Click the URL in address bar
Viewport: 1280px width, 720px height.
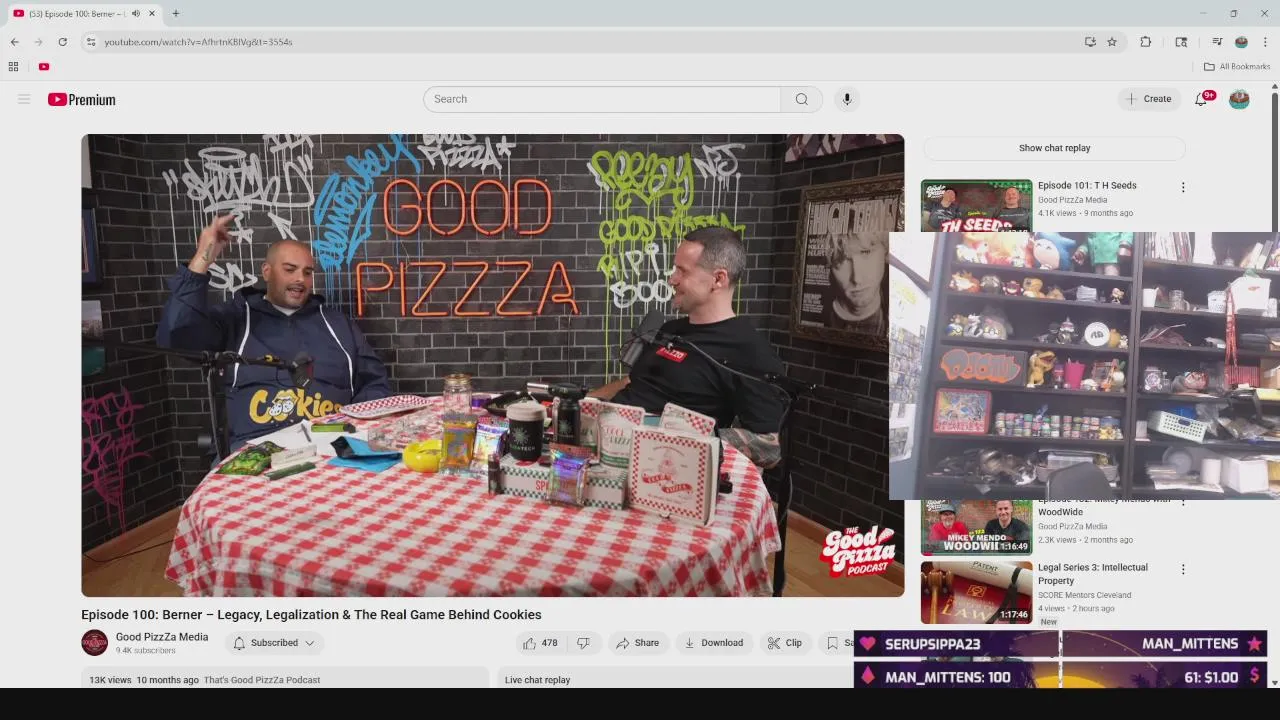point(198,42)
